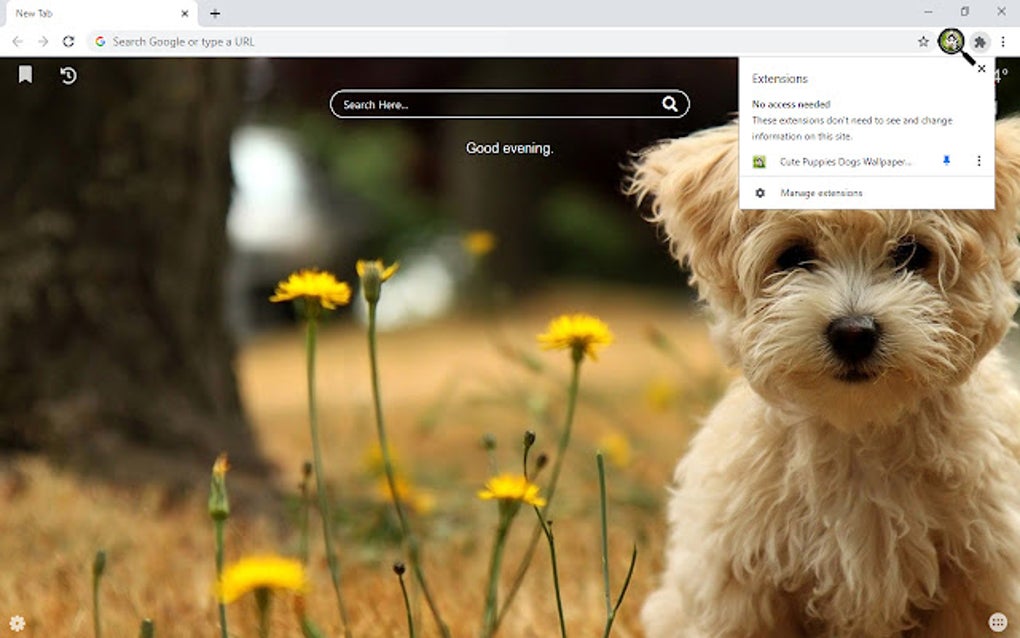Open Chrome's three-dot browser menu

coord(1005,42)
